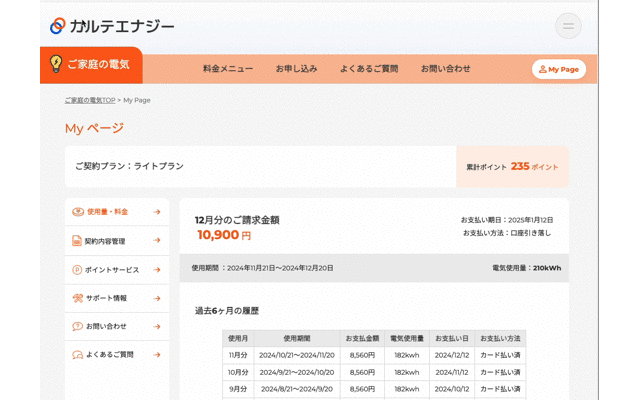Image resolution: width=640 pixels, height=400 pixels.
Task: Click the 電気使用量:210kWh text
Action: [x=527, y=268]
